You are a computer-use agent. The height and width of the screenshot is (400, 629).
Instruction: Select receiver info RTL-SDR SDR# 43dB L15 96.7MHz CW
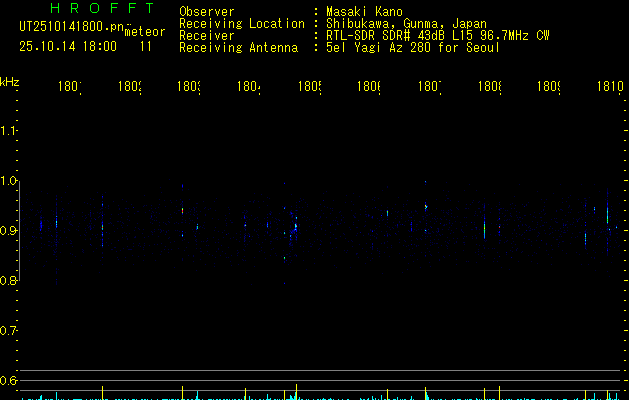438,36
